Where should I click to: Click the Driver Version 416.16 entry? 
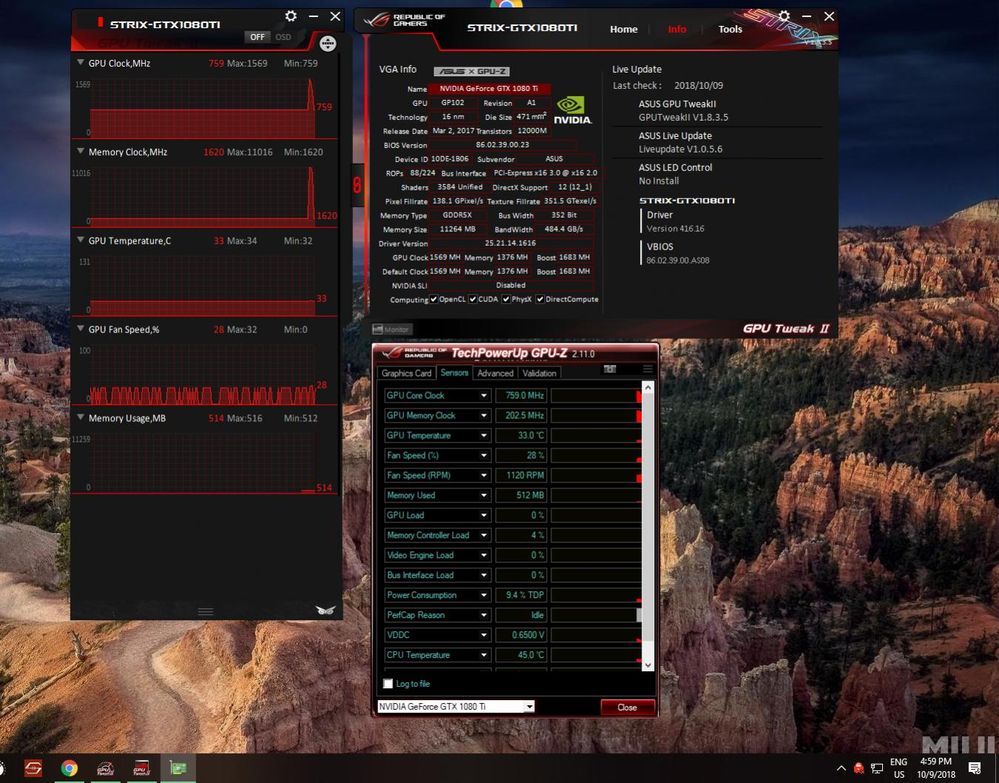tap(675, 222)
